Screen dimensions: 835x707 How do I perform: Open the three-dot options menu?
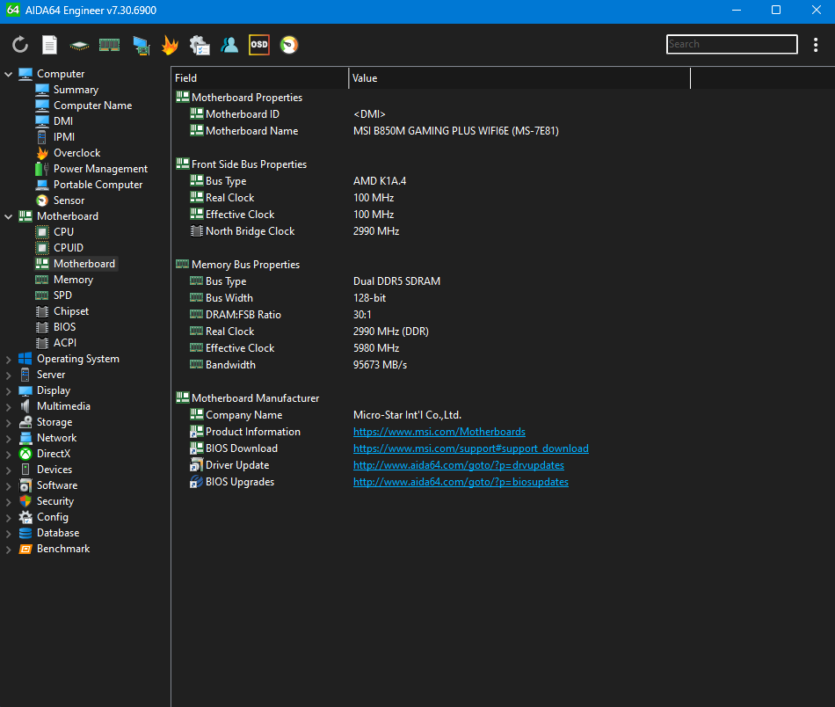point(815,45)
